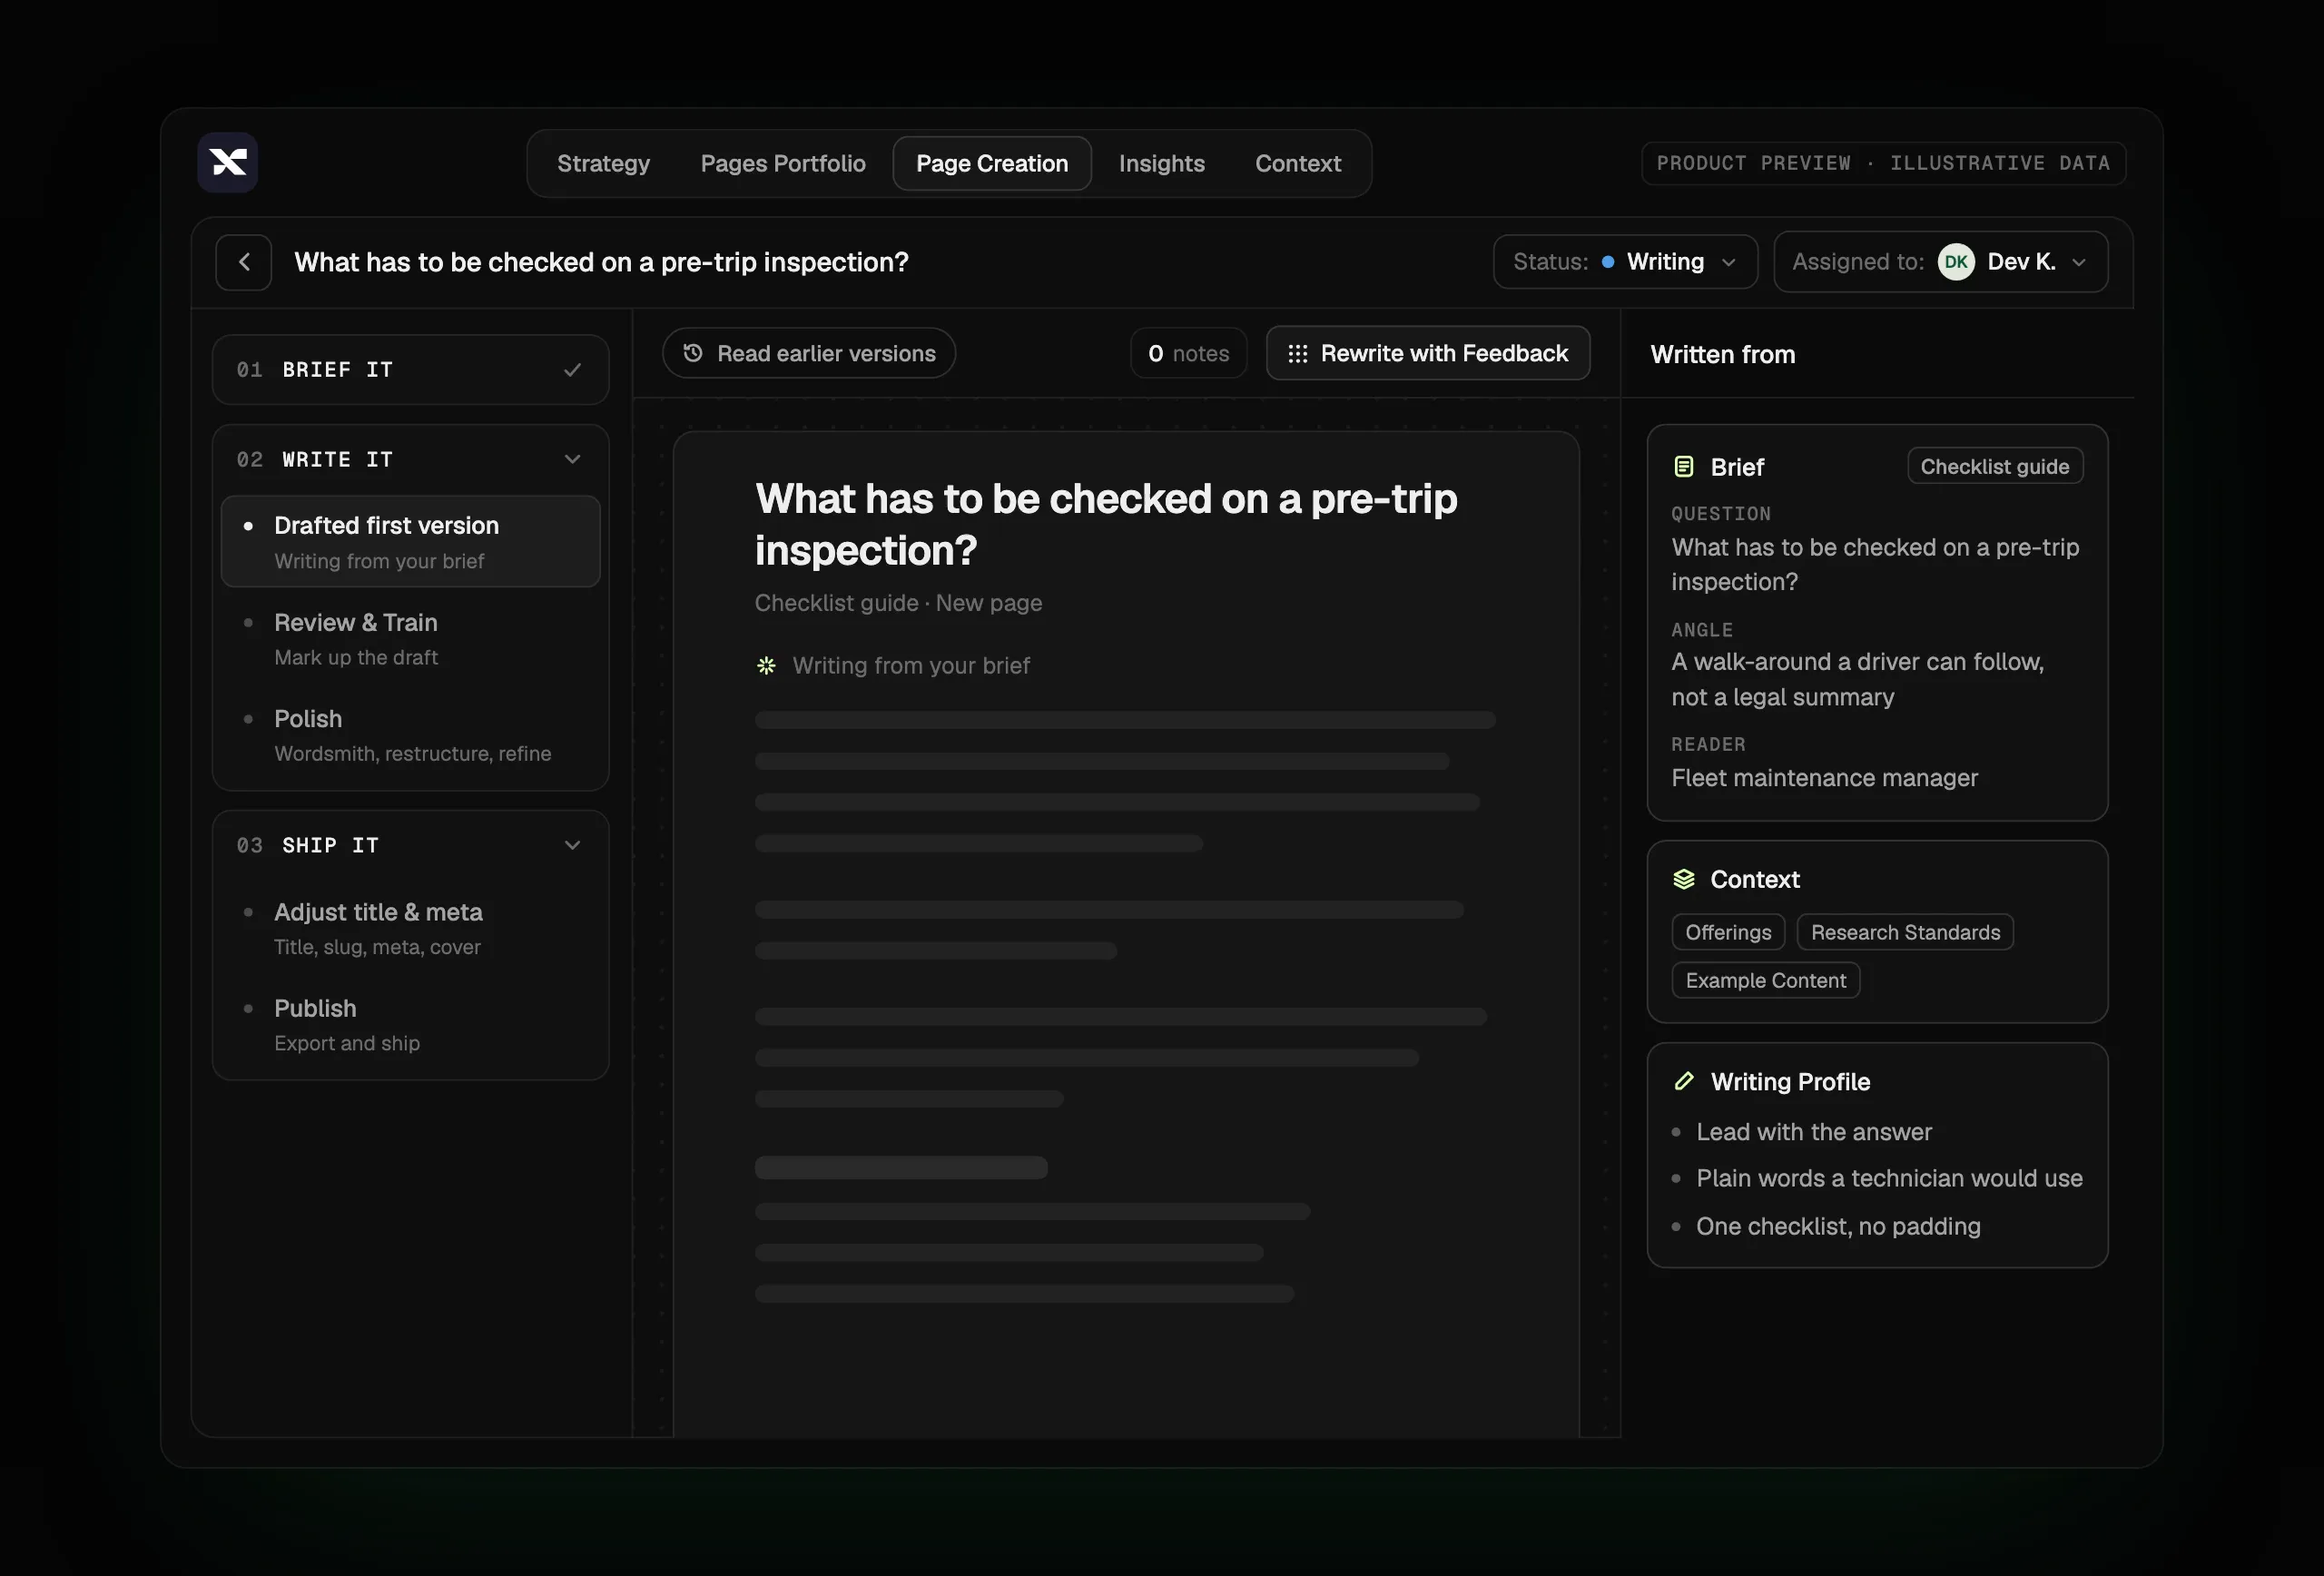Click the grid dots icon on Rewrite

coord(1297,354)
